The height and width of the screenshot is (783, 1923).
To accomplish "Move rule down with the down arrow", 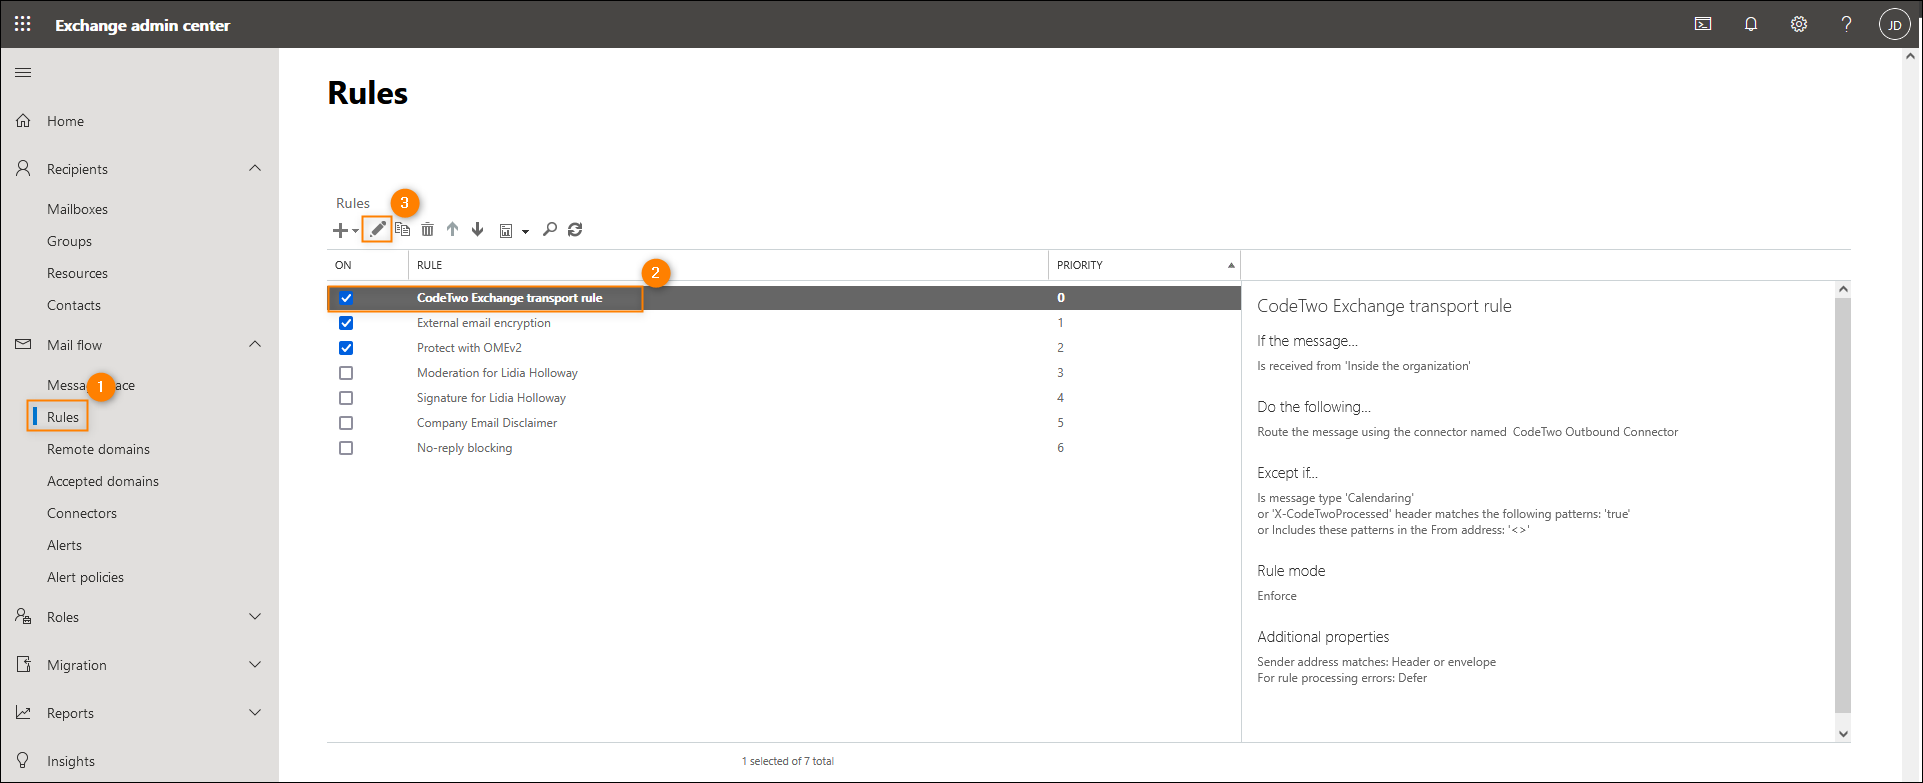I will coord(478,229).
